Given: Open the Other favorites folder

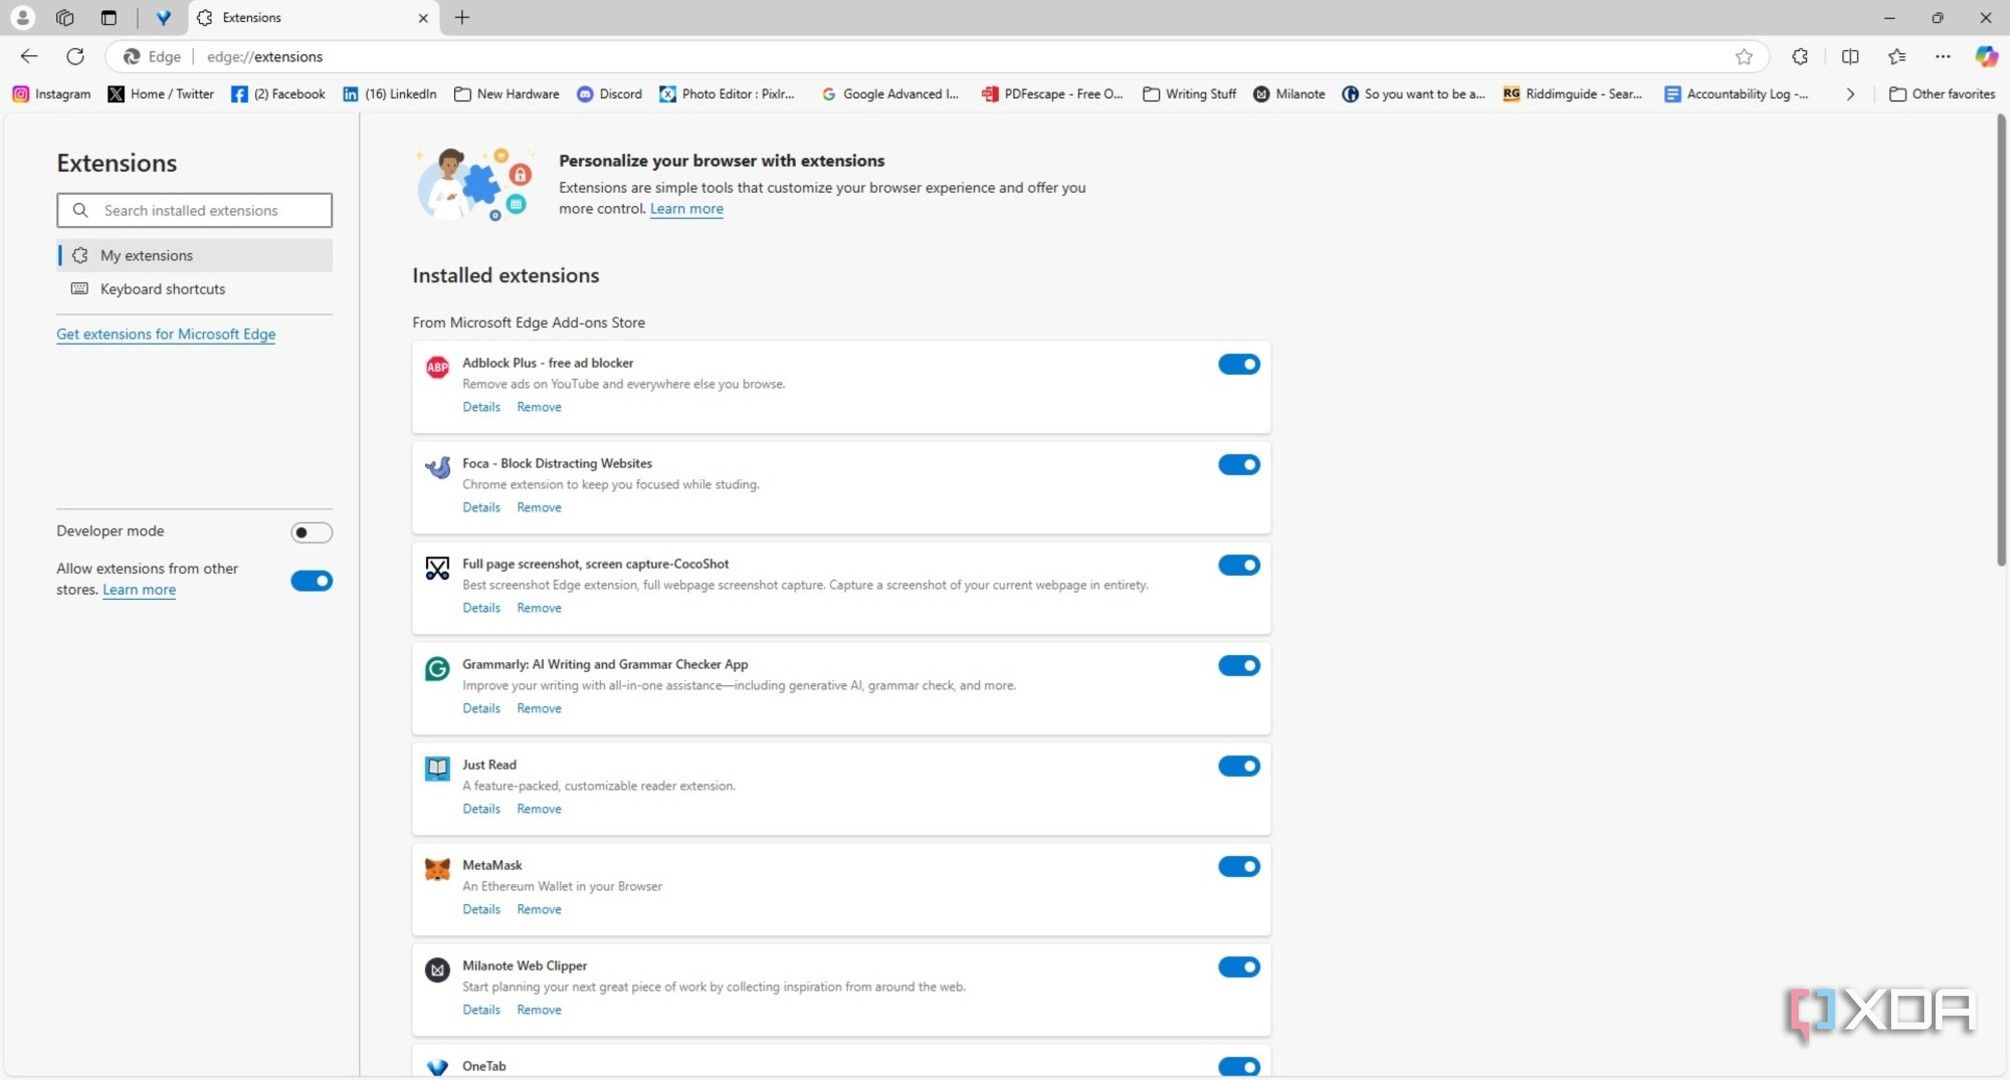Looking at the screenshot, I should [x=1941, y=93].
